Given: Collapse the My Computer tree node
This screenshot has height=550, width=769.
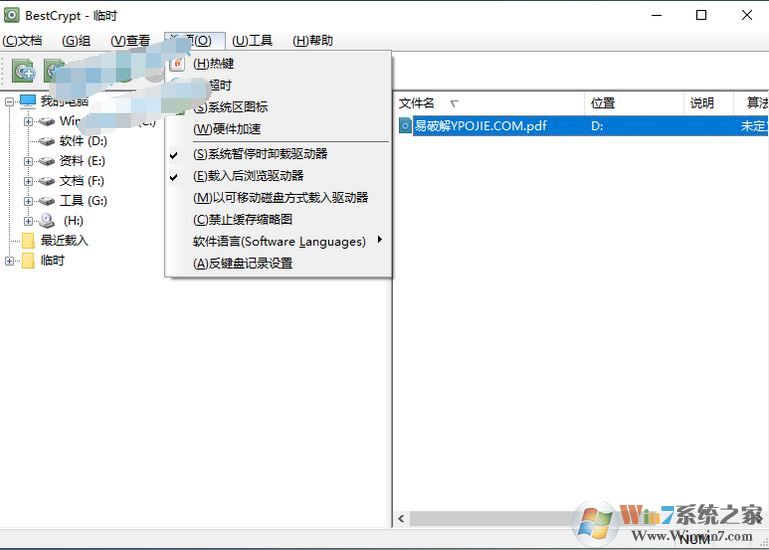Looking at the screenshot, I should 9,102.
